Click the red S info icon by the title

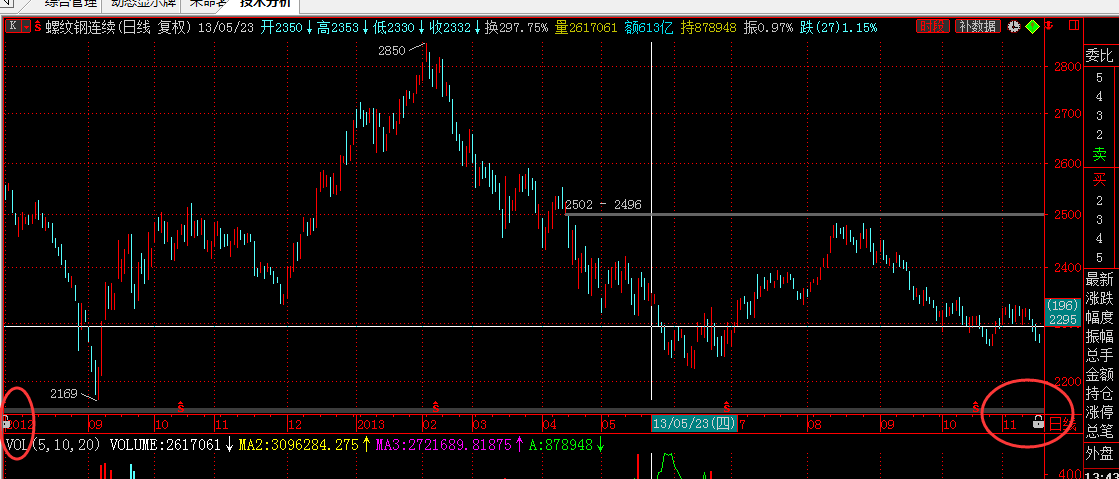(37, 27)
